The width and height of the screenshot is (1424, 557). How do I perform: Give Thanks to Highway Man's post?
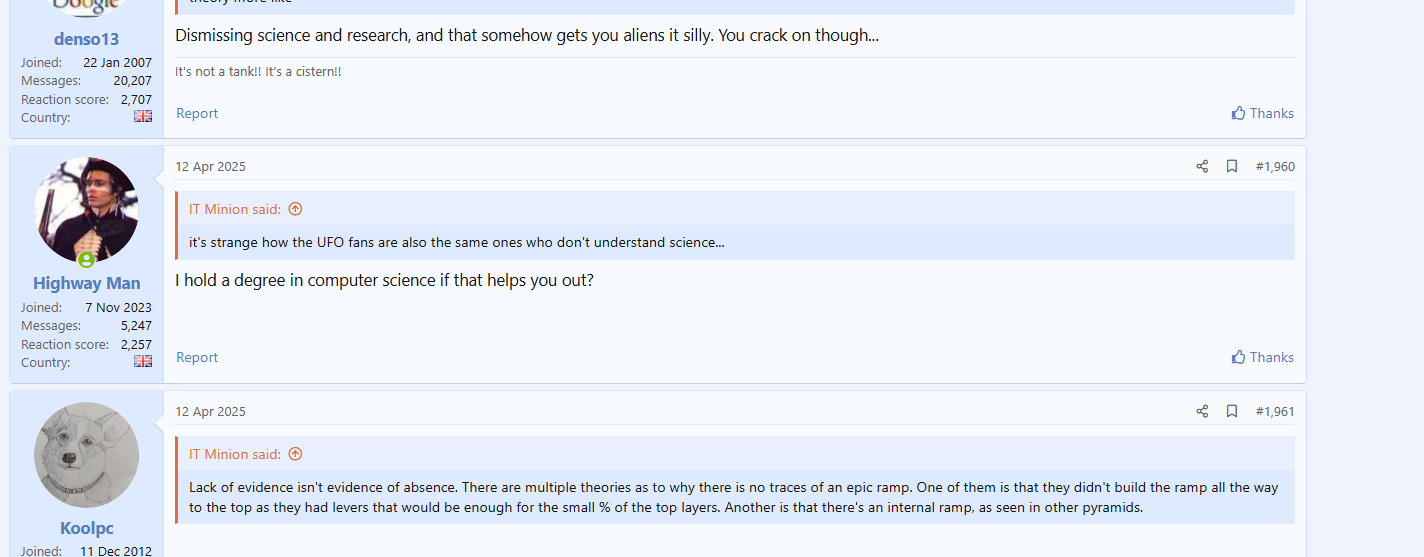(1262, 357)
